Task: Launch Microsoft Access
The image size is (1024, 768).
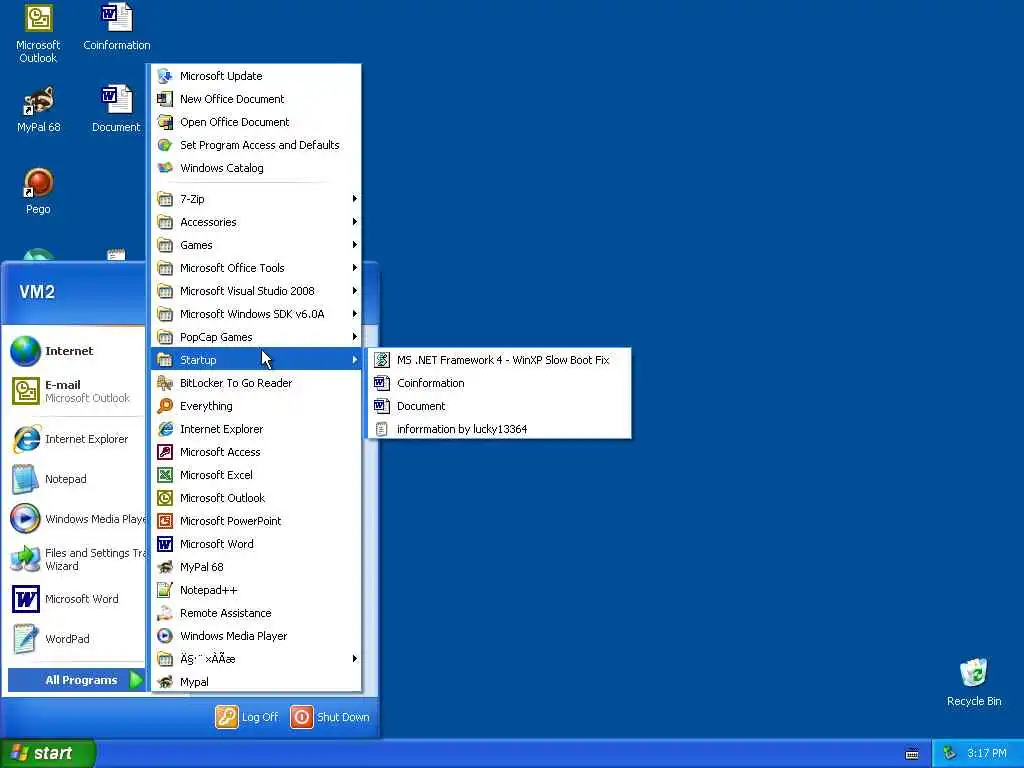Action: [x=256, y=452]
